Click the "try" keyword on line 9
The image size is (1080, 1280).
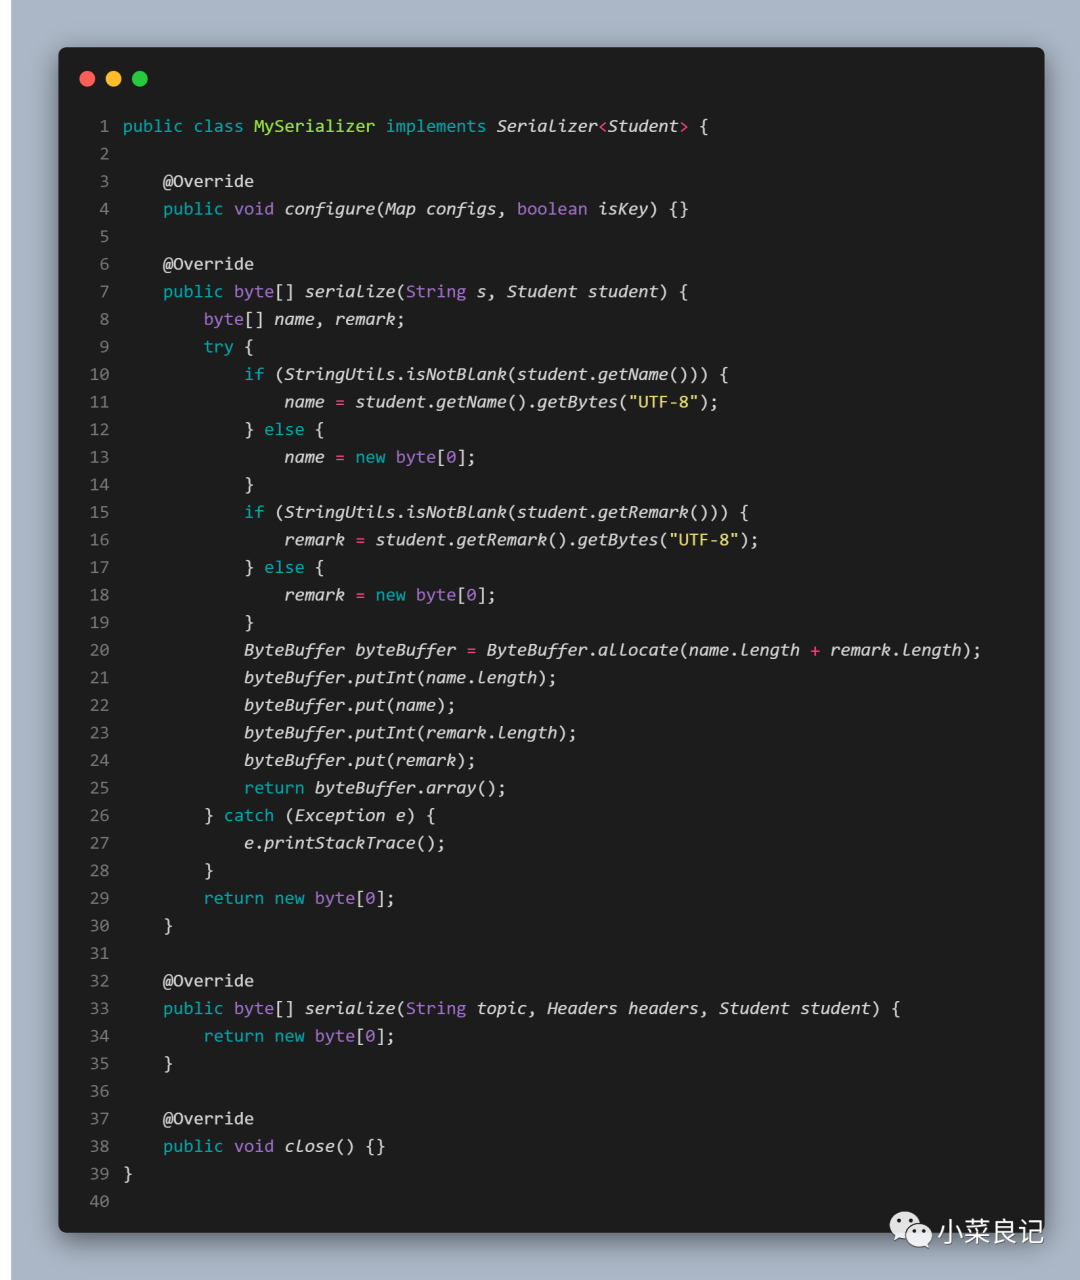click(218, 347)
